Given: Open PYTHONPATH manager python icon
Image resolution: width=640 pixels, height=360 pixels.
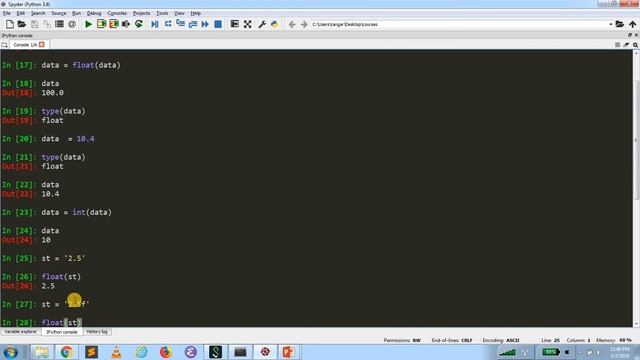Looking at the screenshot, I should click(x=274, y=24).
